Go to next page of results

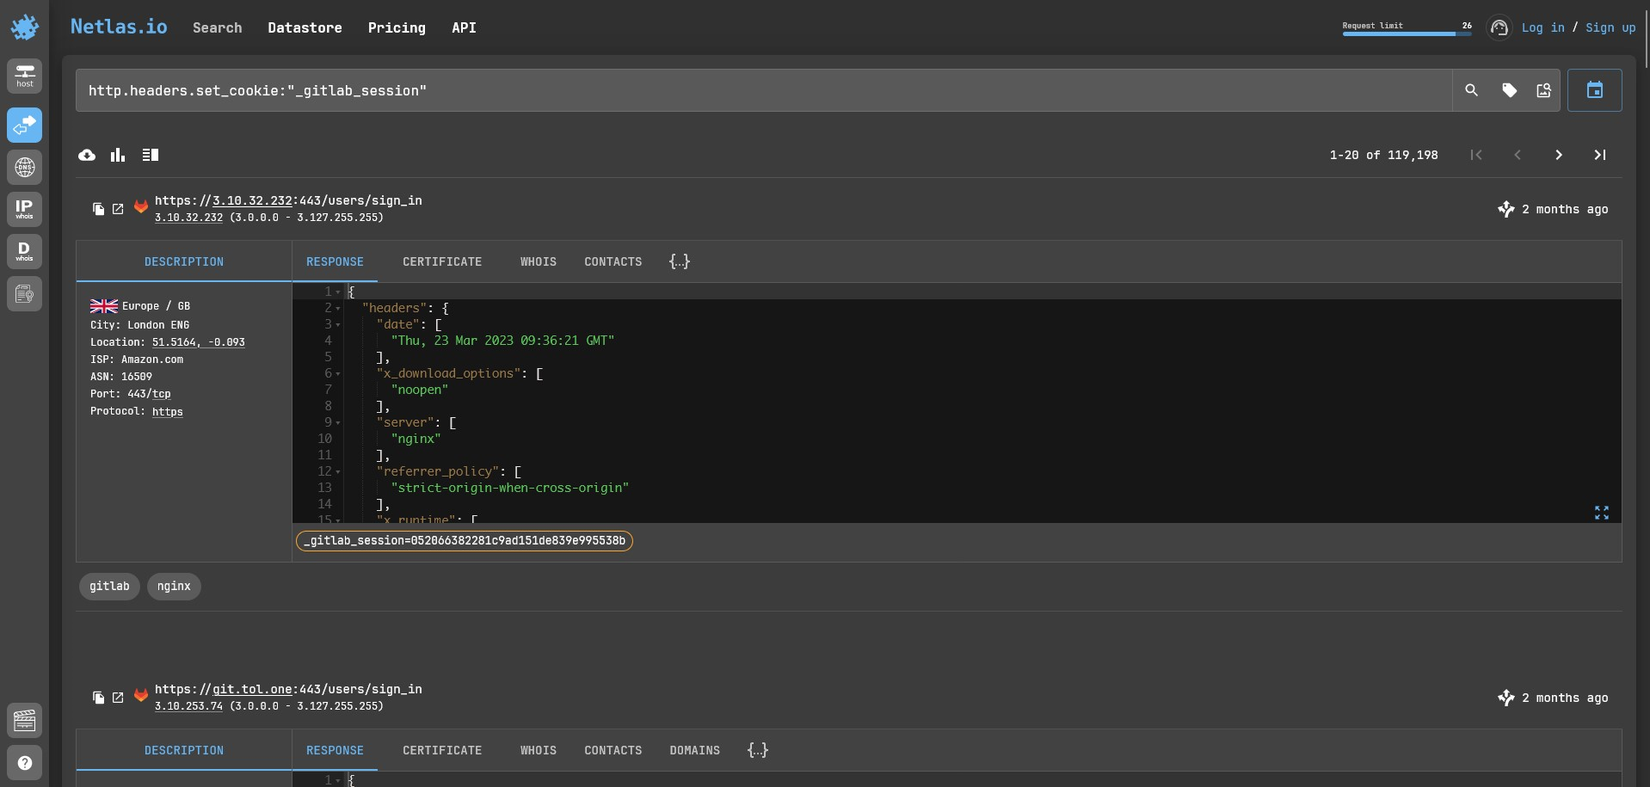pos(1558,155)
